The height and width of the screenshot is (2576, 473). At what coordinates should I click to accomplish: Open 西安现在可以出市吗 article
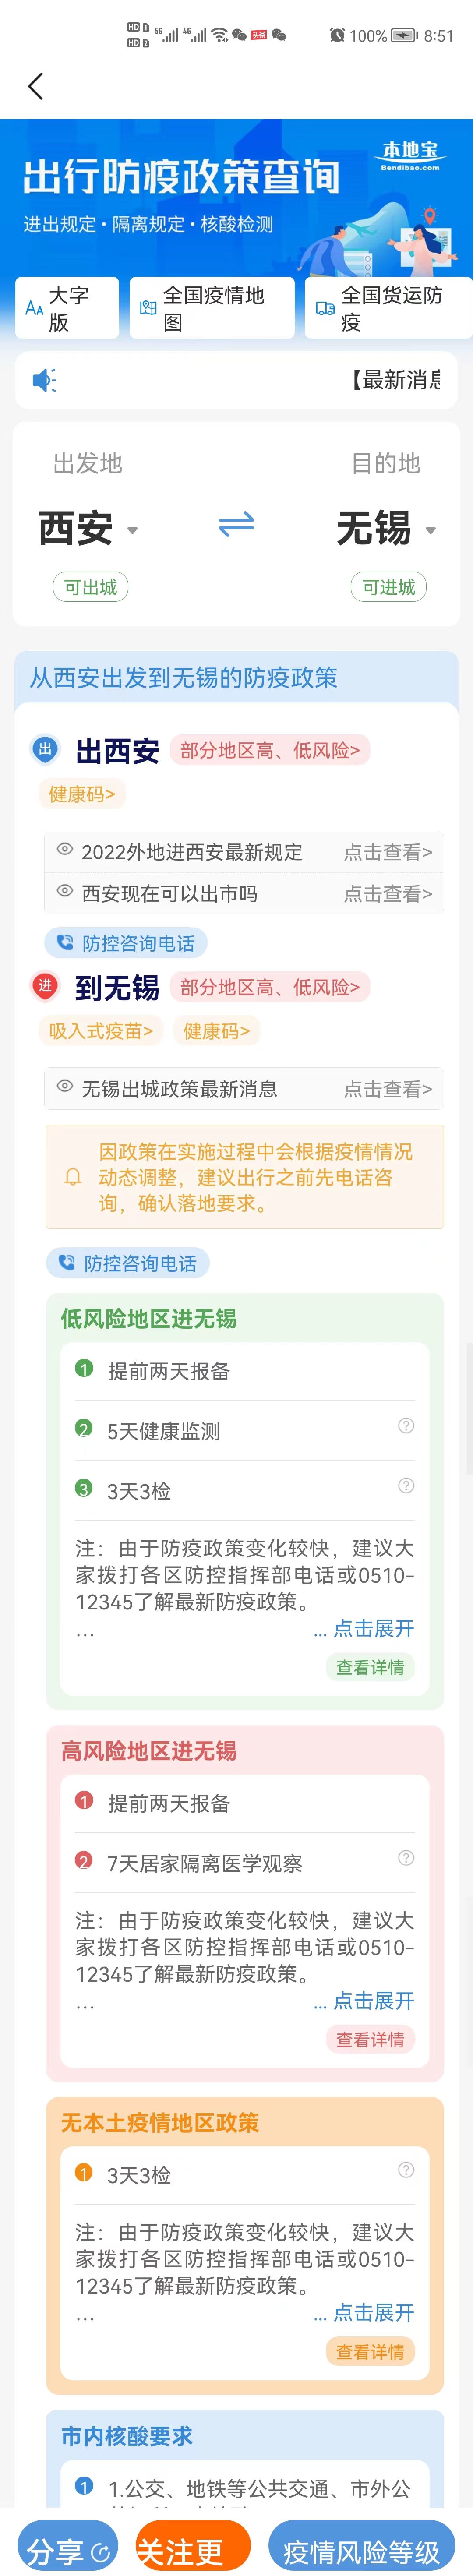click(244, 894)
